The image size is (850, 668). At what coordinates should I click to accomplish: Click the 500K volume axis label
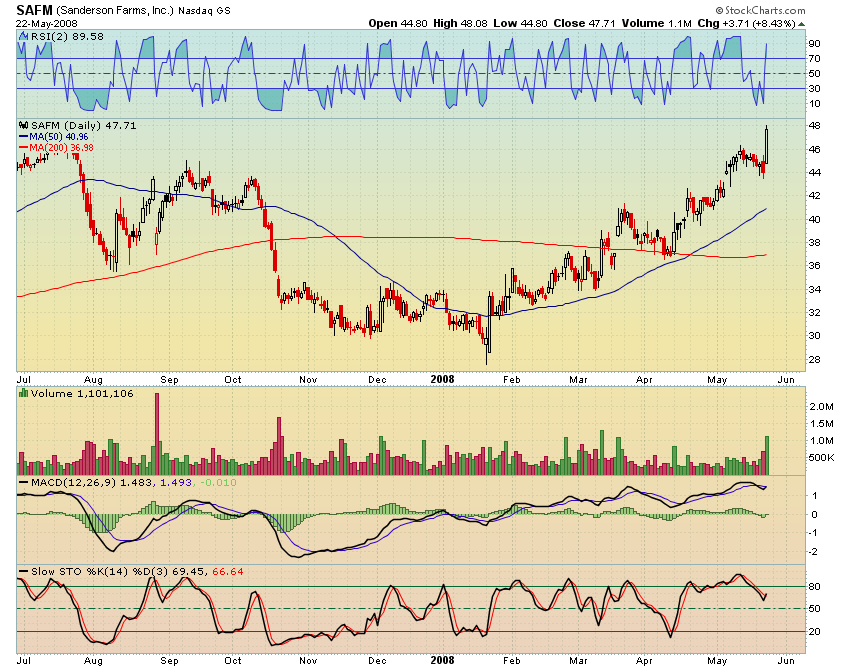coord(821,458)
